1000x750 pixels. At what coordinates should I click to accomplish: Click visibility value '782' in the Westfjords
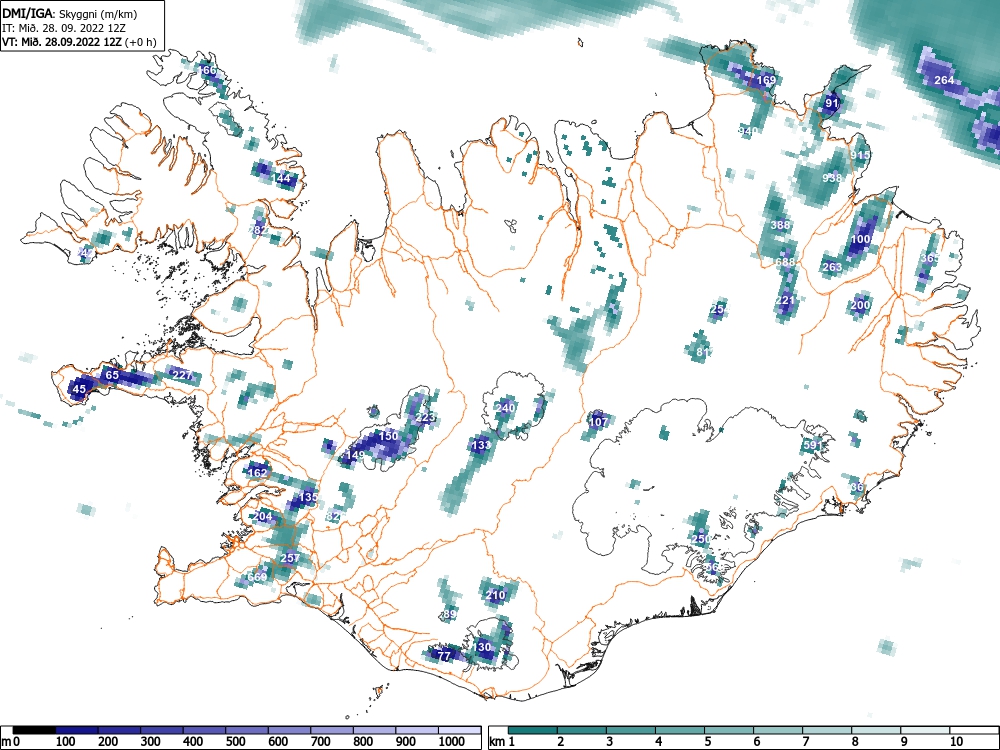click(259, 230)
